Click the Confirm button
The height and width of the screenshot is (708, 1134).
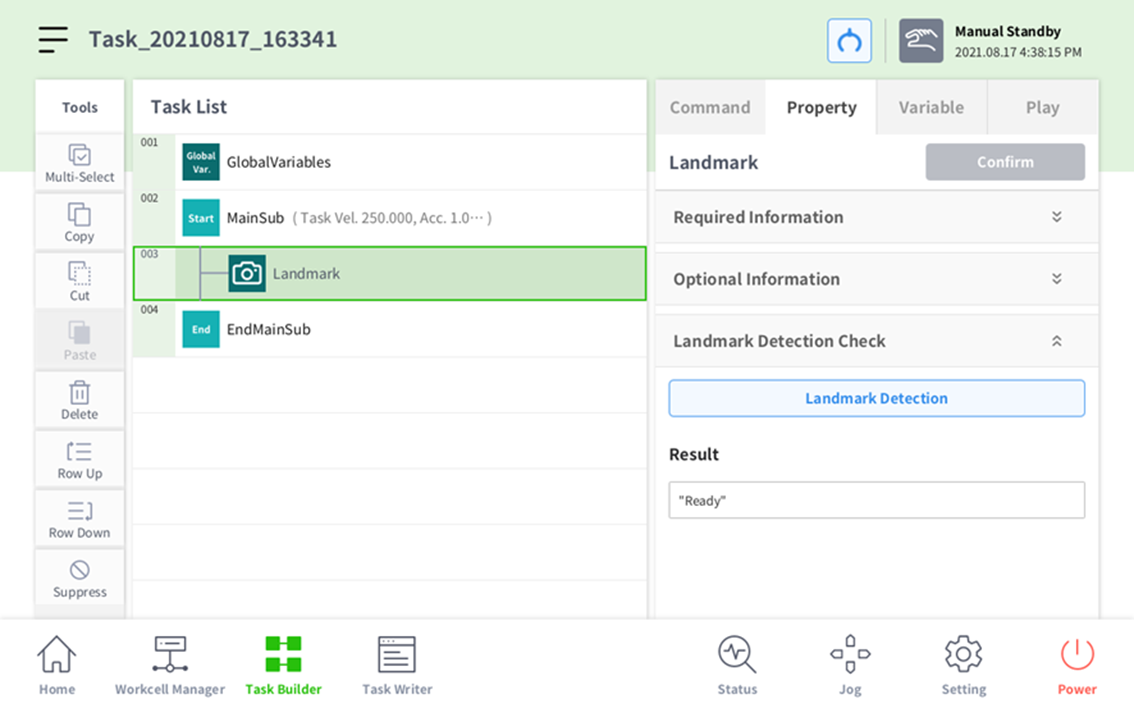coord(1005,162)
